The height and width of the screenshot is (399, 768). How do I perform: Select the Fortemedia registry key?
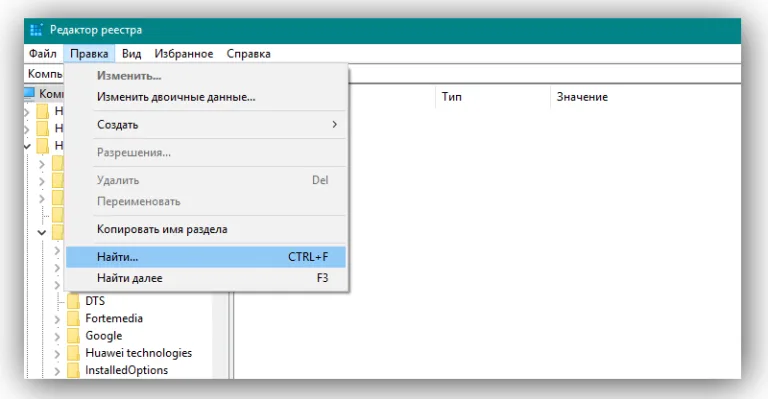point(114,319)
